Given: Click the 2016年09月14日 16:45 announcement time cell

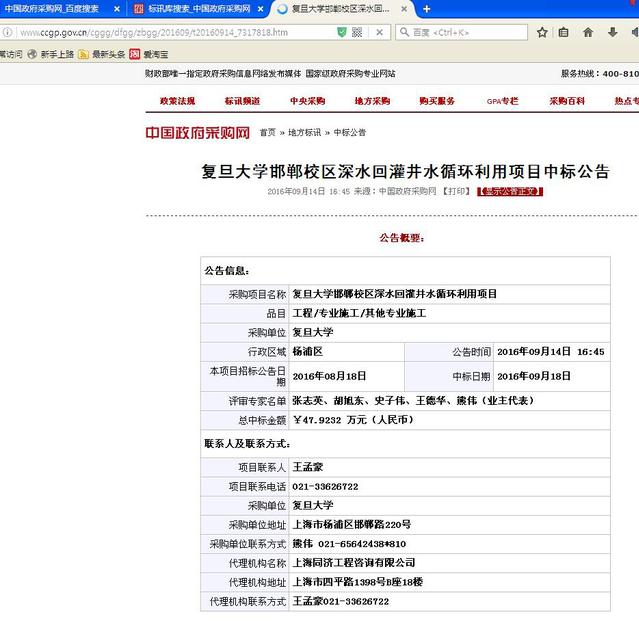Looking at the screenshot, I should pos(551,352).
